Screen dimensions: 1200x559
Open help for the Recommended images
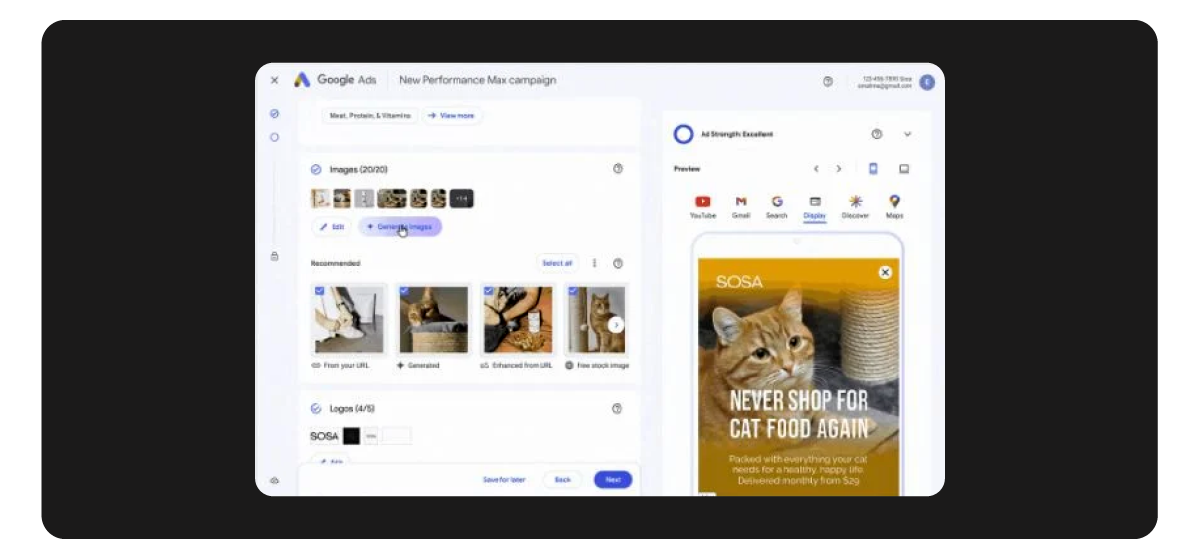[x=617, y=263]
